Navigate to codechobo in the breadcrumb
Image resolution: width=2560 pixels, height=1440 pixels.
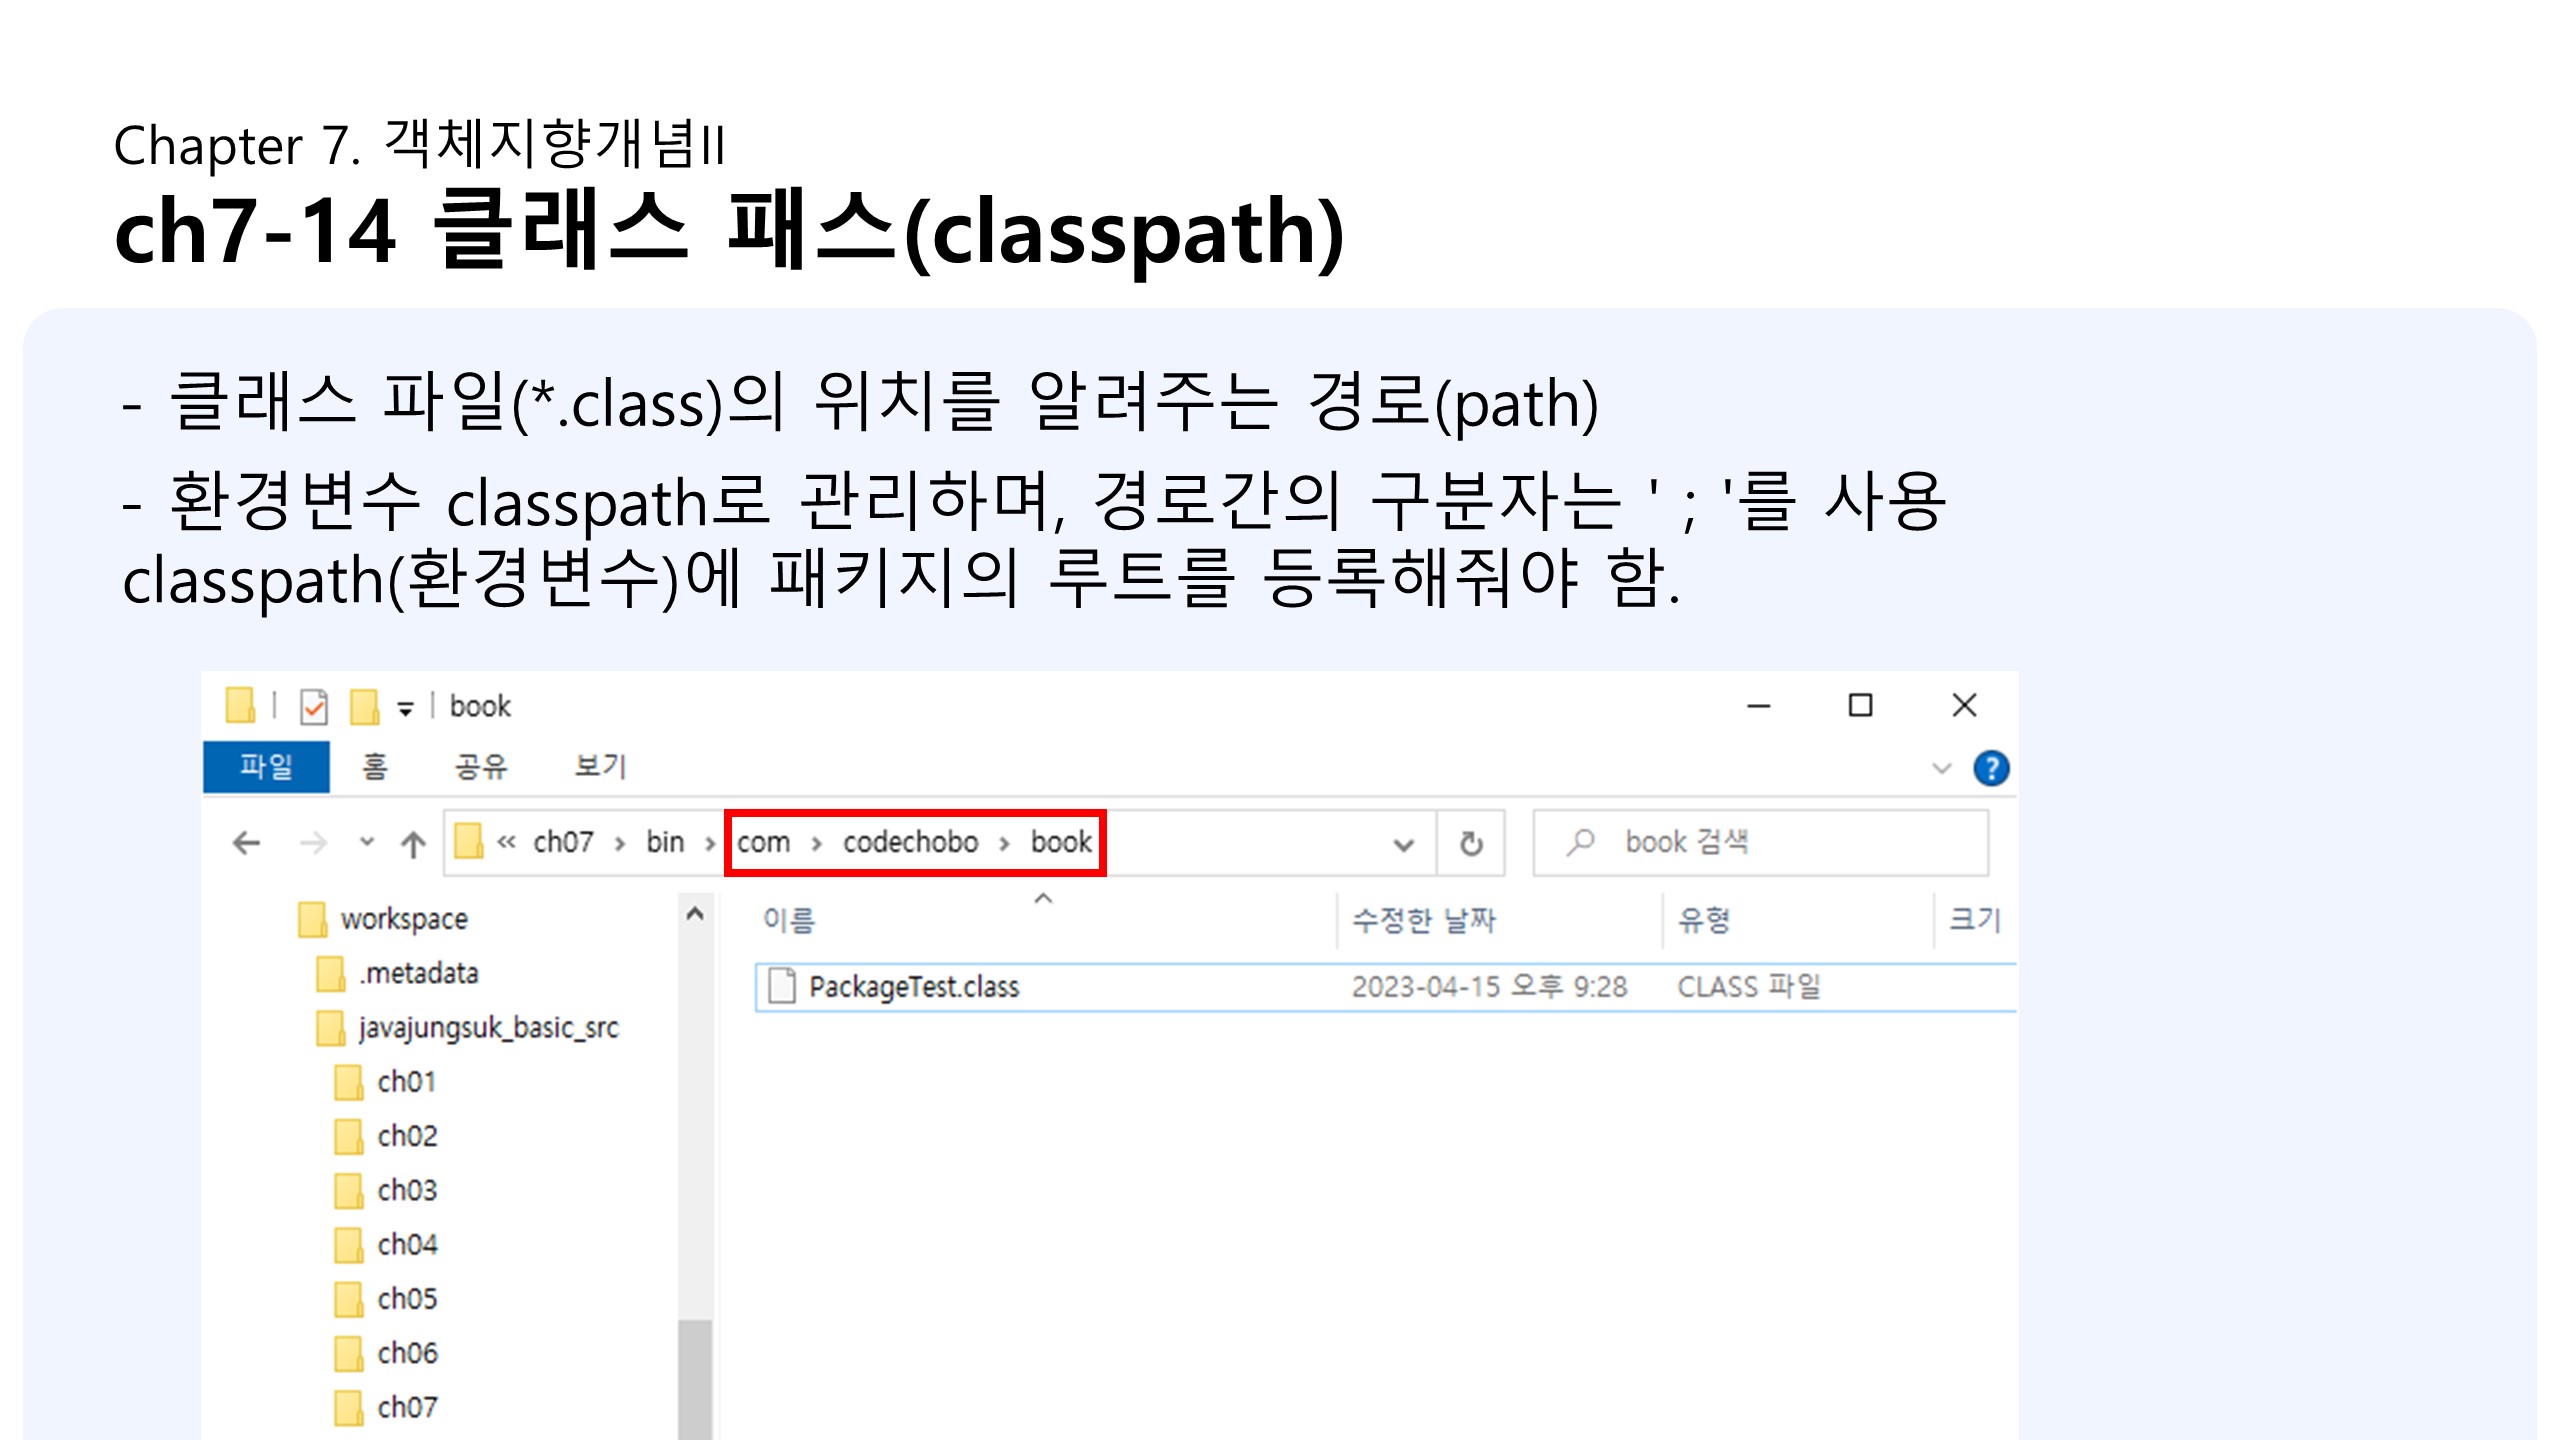(x=910, y=842)
